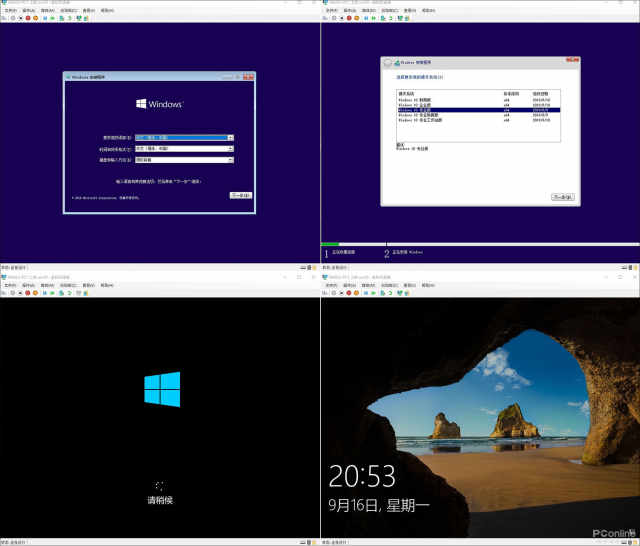Viewport: 640px width, 546px height.
Task: Open 查看 menu in lock-screen VM window
Action: coord(410,285)
